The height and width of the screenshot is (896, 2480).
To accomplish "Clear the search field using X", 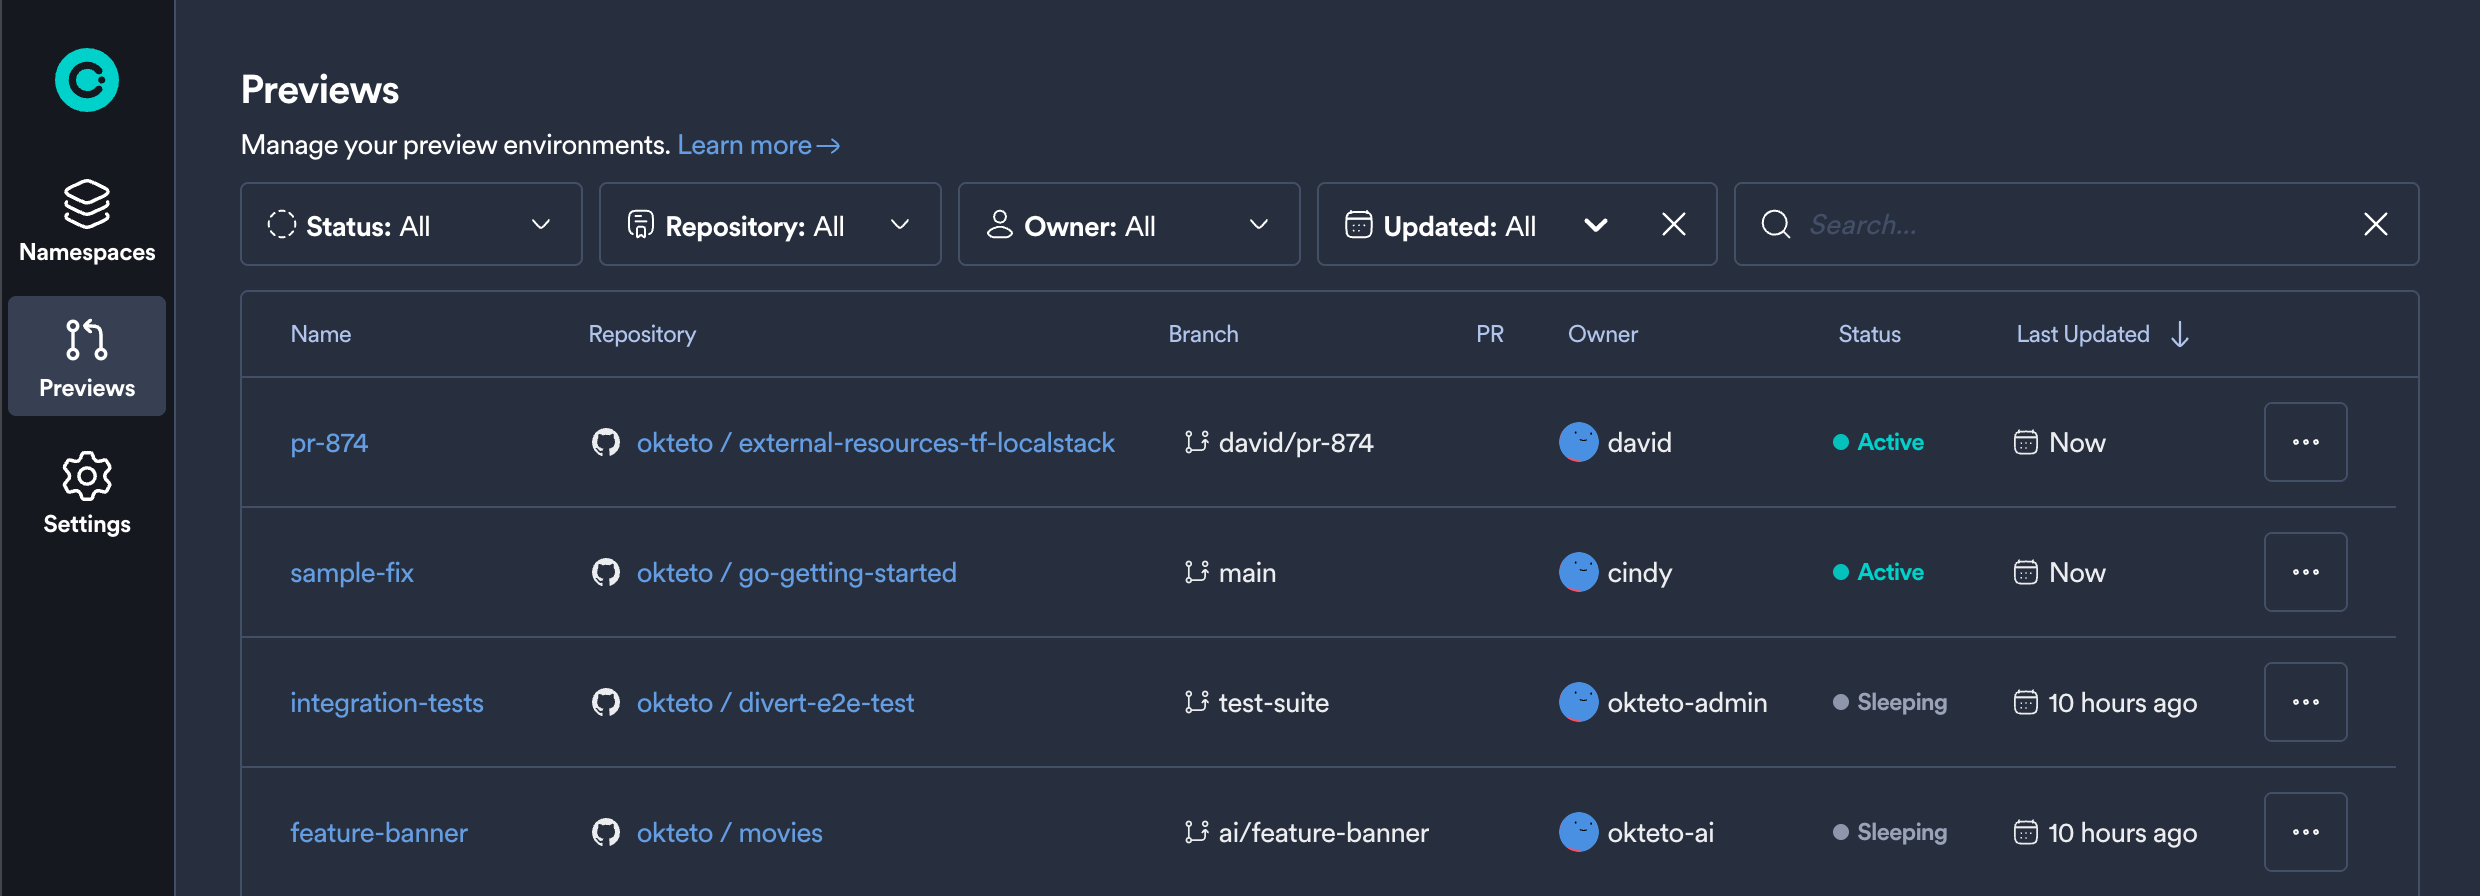I will pyautogui.click(x=2375, y=225).
